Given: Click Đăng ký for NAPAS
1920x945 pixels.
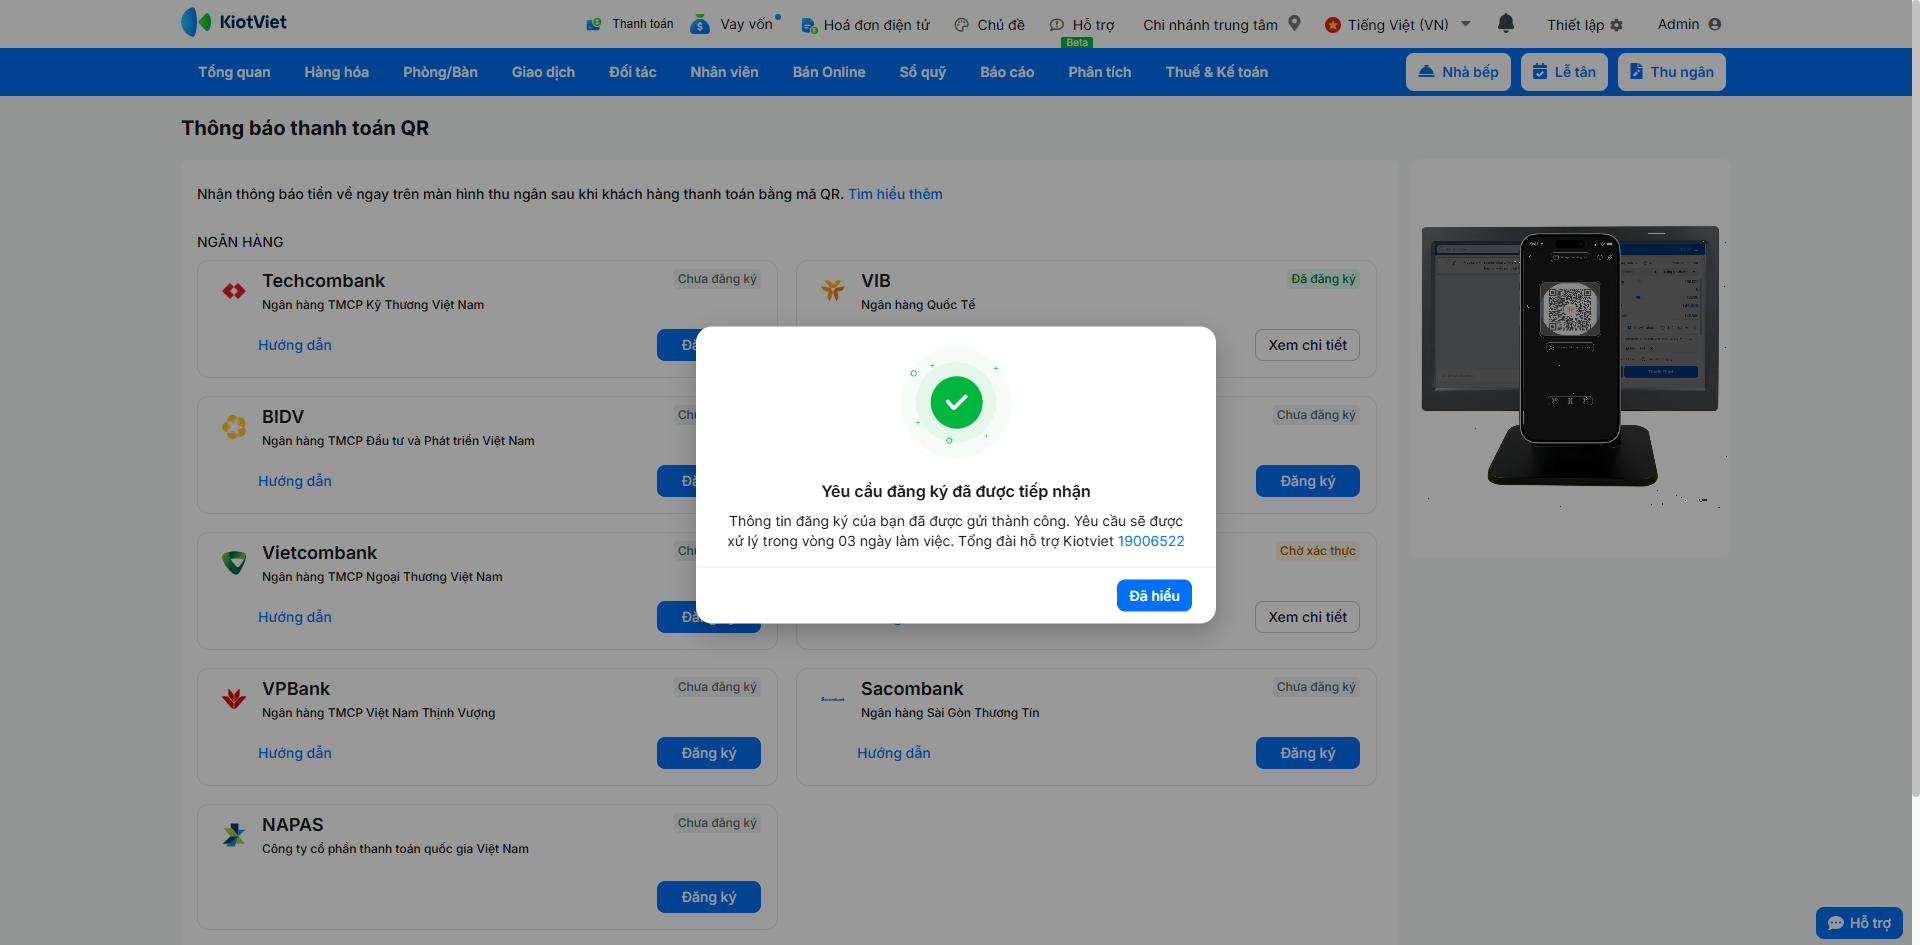Looking at the screenshot, I should tap(709, 897).
